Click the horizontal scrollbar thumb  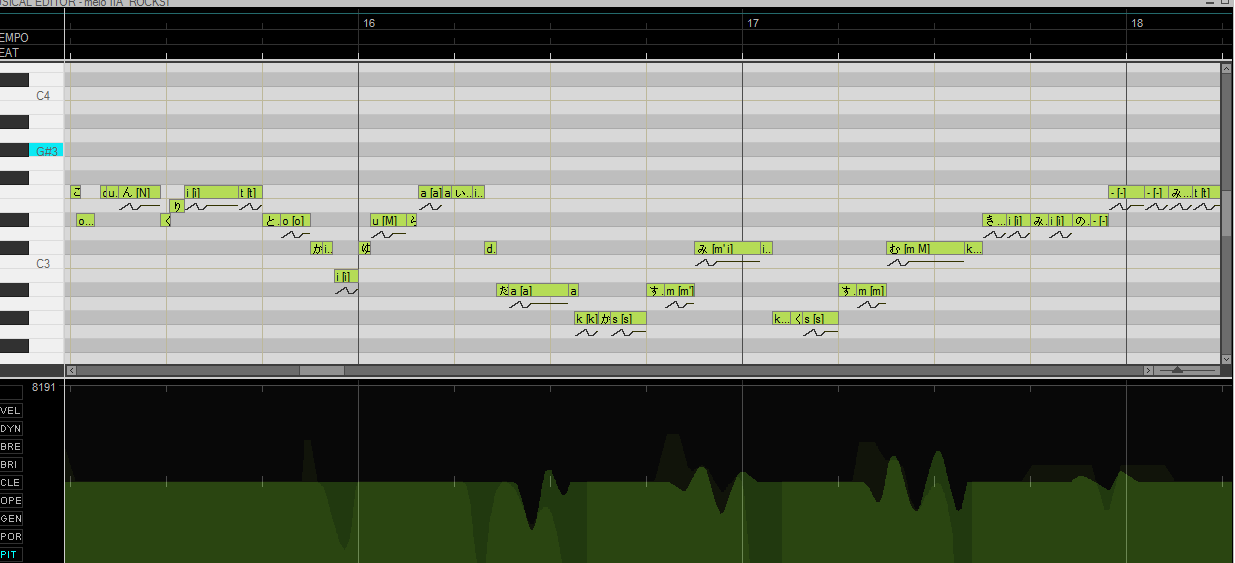click(322, 370)
